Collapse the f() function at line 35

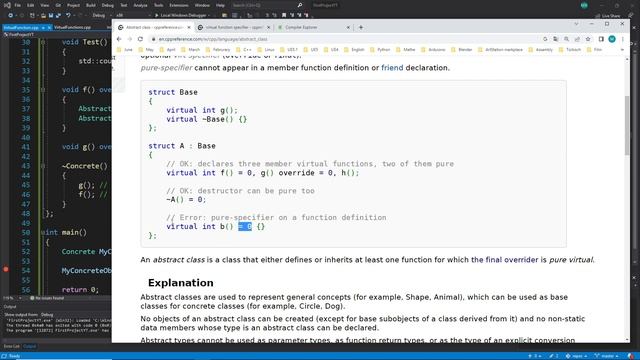43,90
